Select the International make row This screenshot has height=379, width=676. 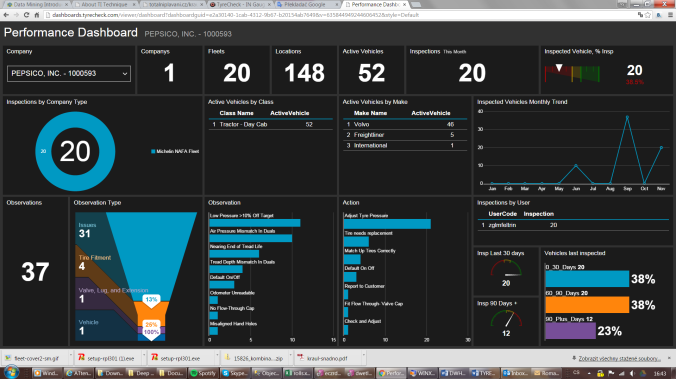coord(404,146)
